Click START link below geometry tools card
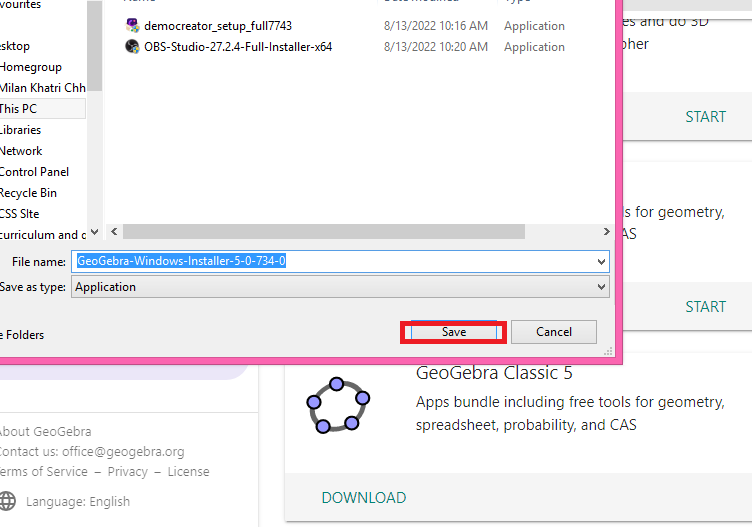The image size is (752, 527). click(x=705, y=306)
